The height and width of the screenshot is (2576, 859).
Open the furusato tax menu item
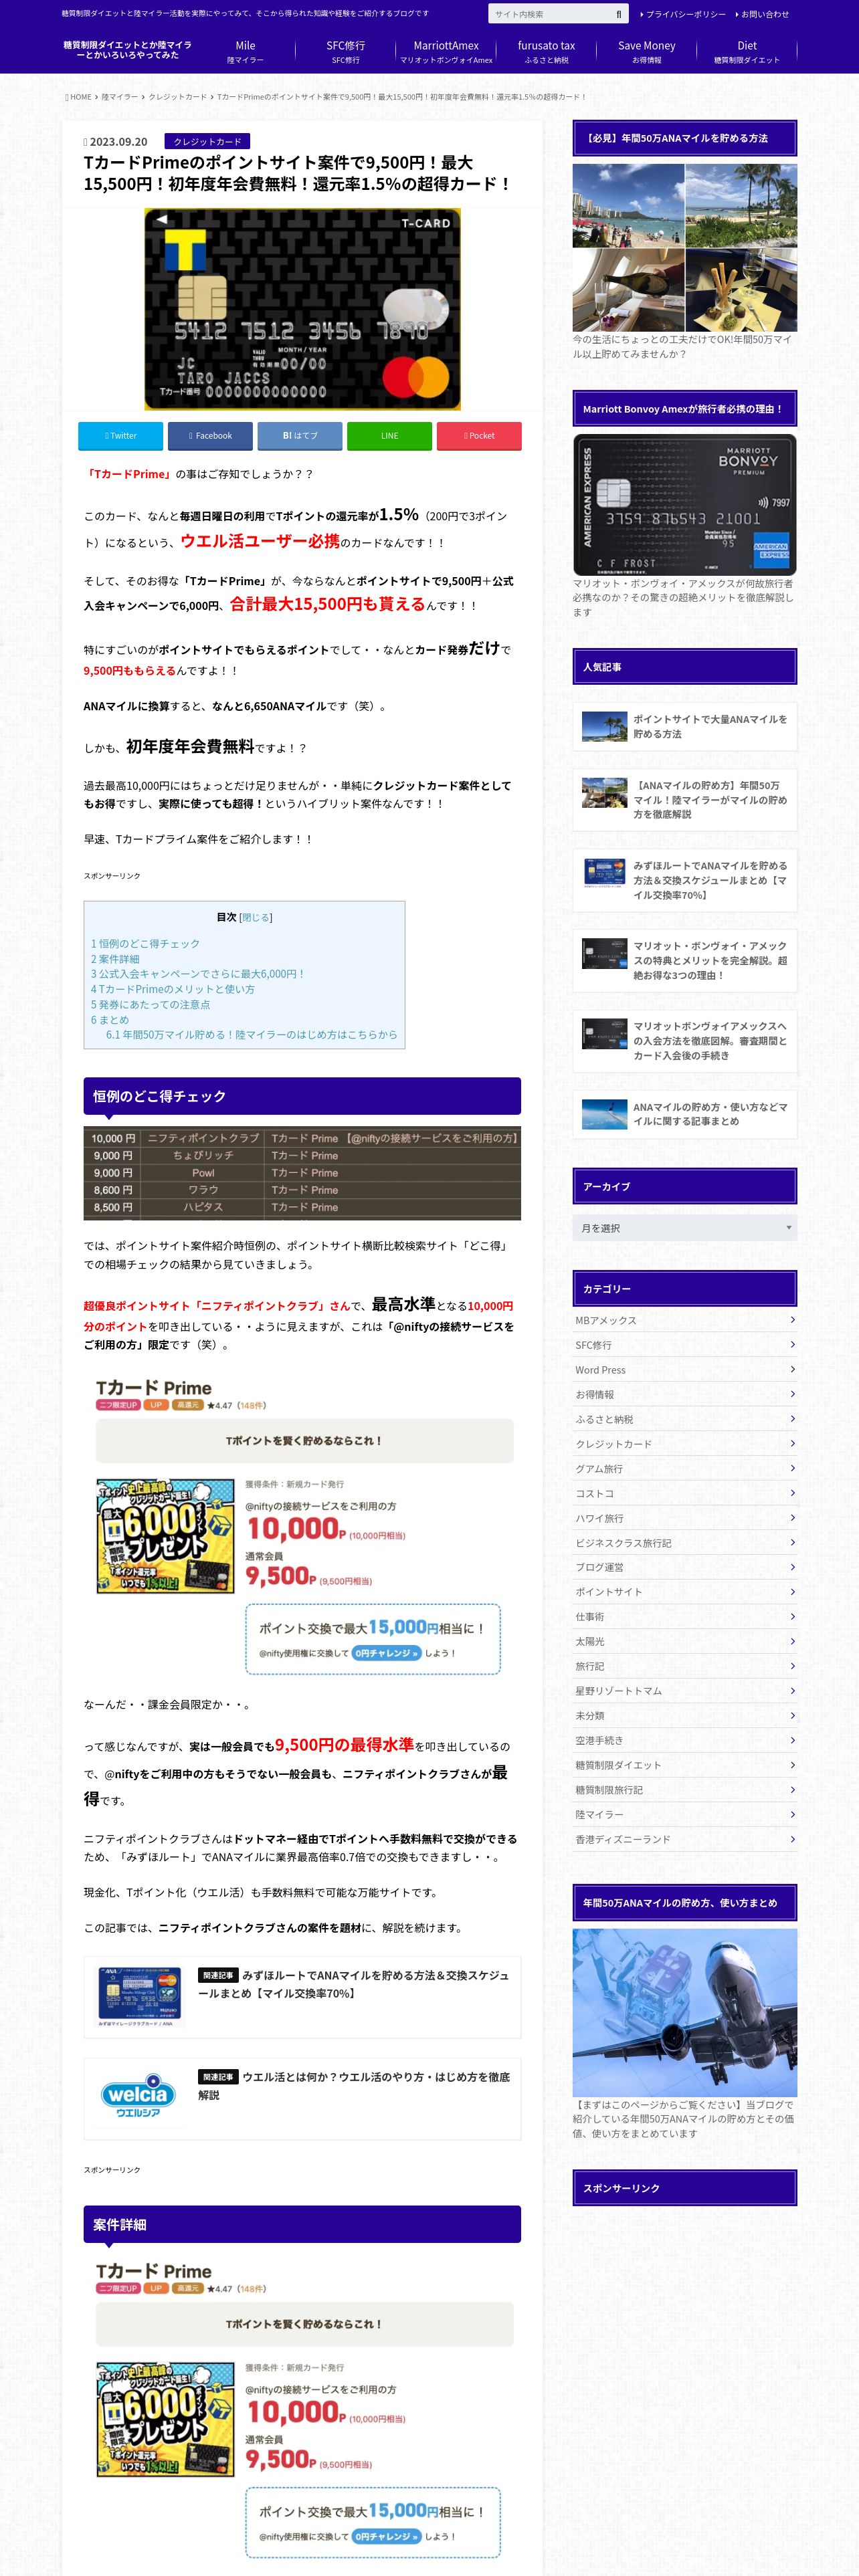coord(546,52)
